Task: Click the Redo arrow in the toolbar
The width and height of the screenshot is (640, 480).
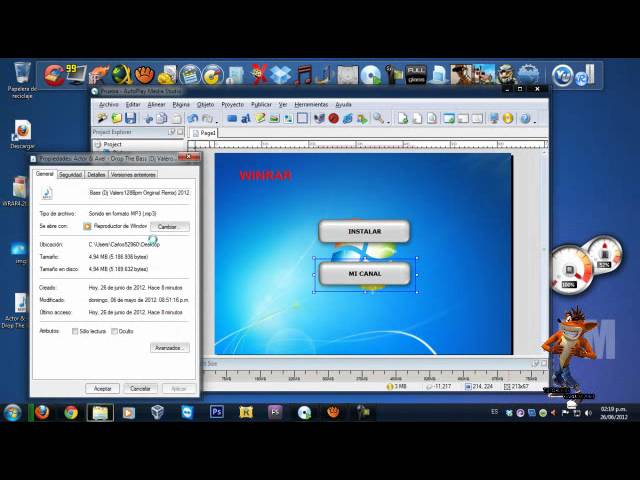Action: tap(207, 118)
